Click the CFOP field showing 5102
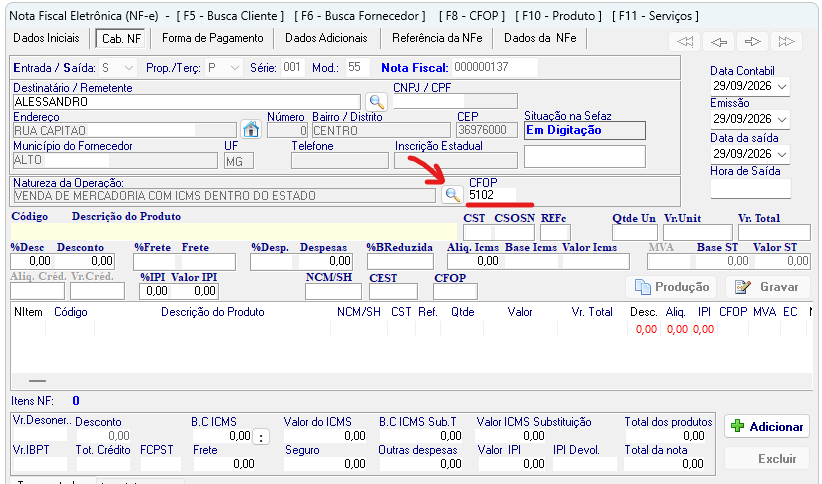 tap(492, 195)
